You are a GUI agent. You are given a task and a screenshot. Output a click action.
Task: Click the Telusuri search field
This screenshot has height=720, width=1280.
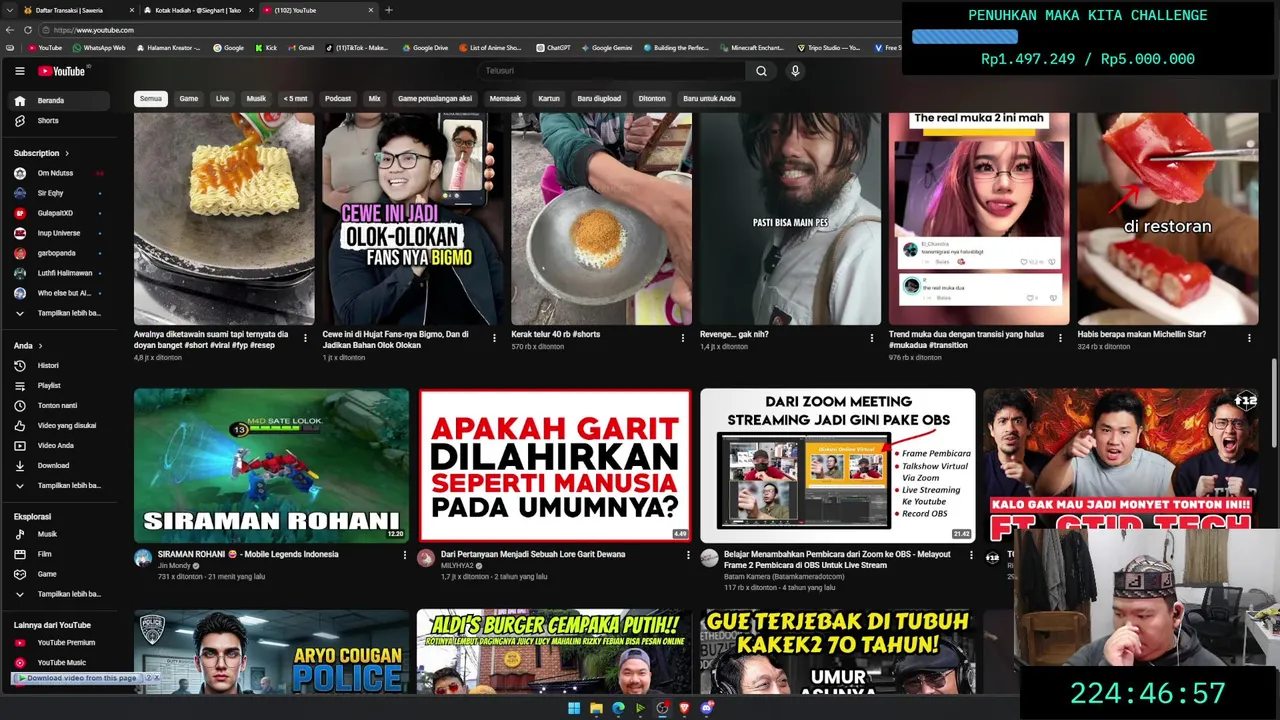point(612,71)
